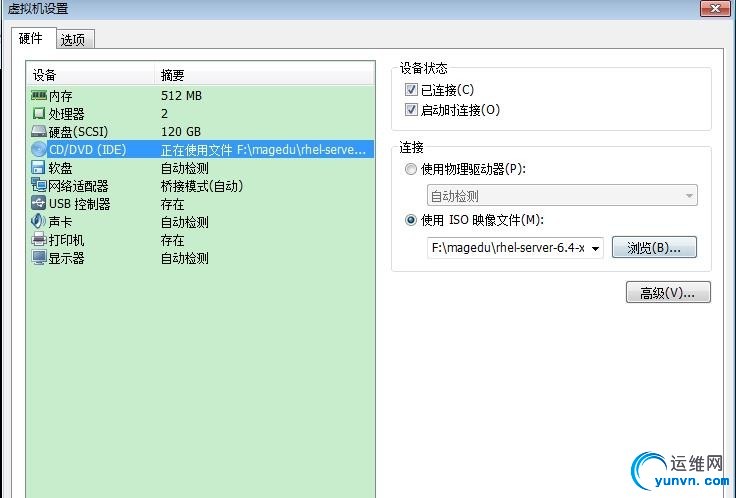Click the 高级(V)... button
Viewport: 736px width, 498px height.
pos(668,292)
